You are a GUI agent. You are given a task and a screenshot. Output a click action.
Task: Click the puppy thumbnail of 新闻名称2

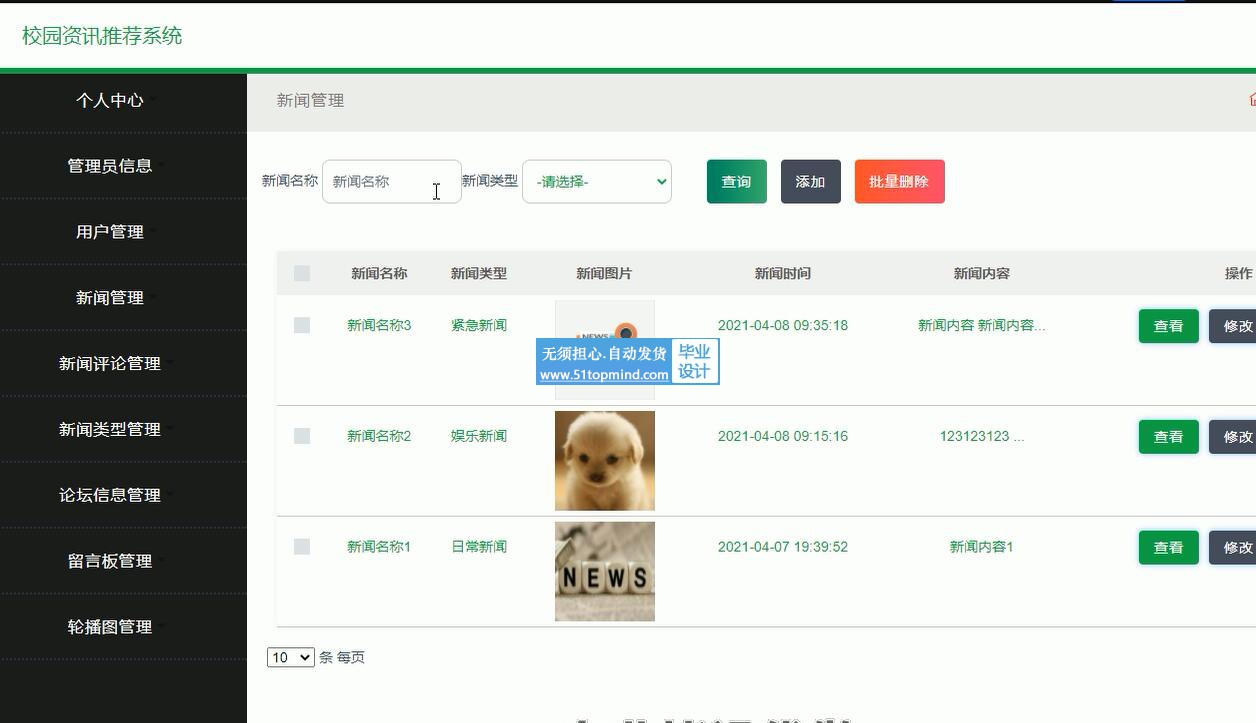(x=605, y=461)
